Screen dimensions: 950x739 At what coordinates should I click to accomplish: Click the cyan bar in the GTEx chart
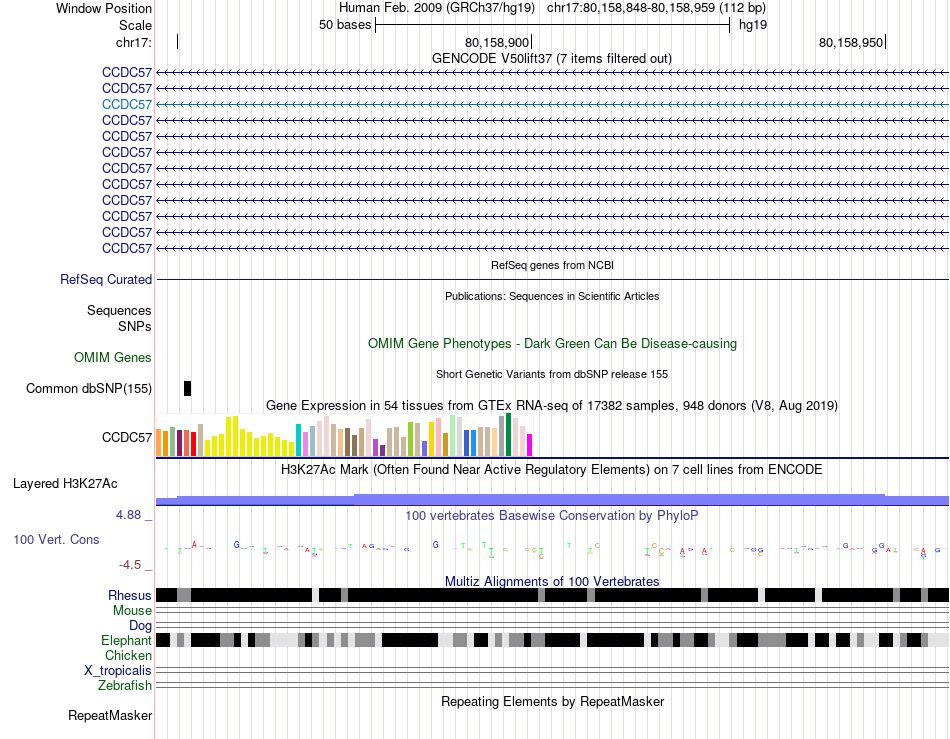pyautogui.click(x=299, y=440)
